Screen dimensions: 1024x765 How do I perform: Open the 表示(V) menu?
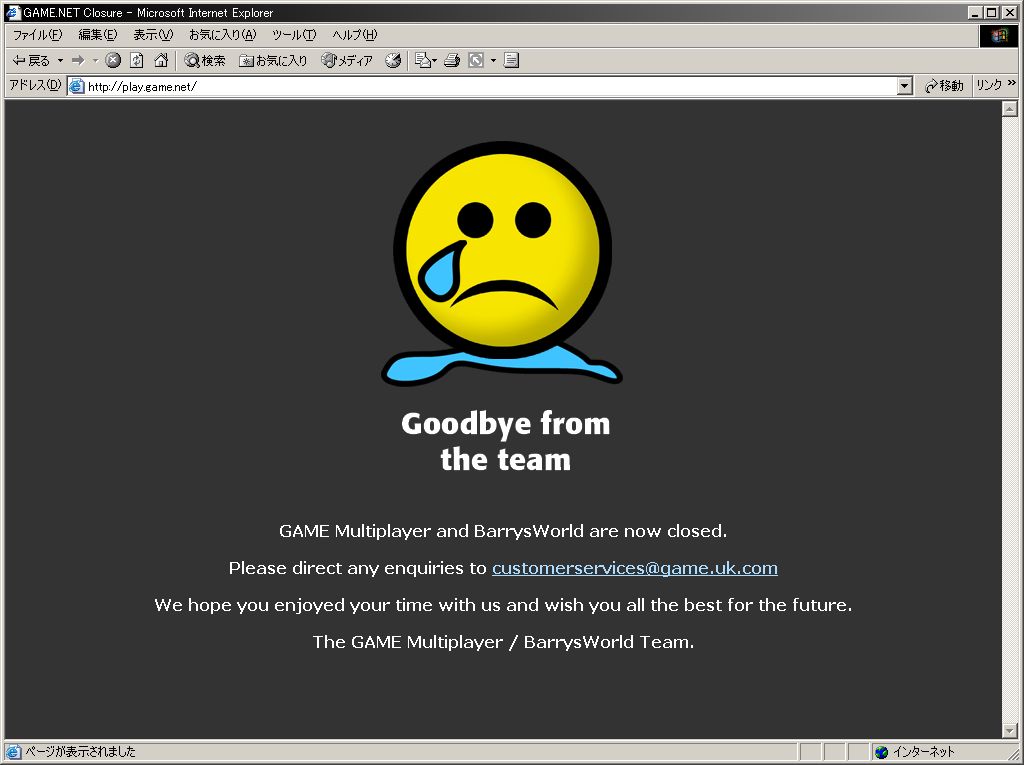coord(153,35)
